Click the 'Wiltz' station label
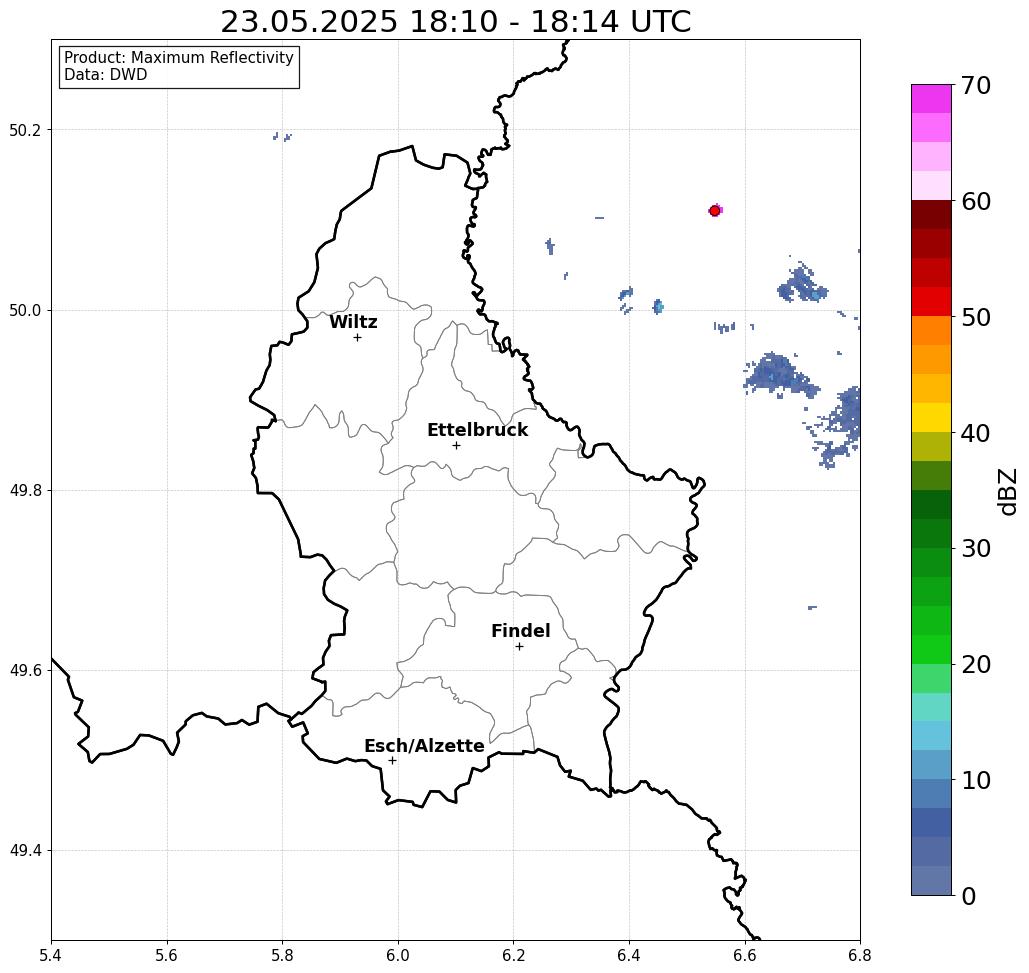1029x973 pixels. 353,322
